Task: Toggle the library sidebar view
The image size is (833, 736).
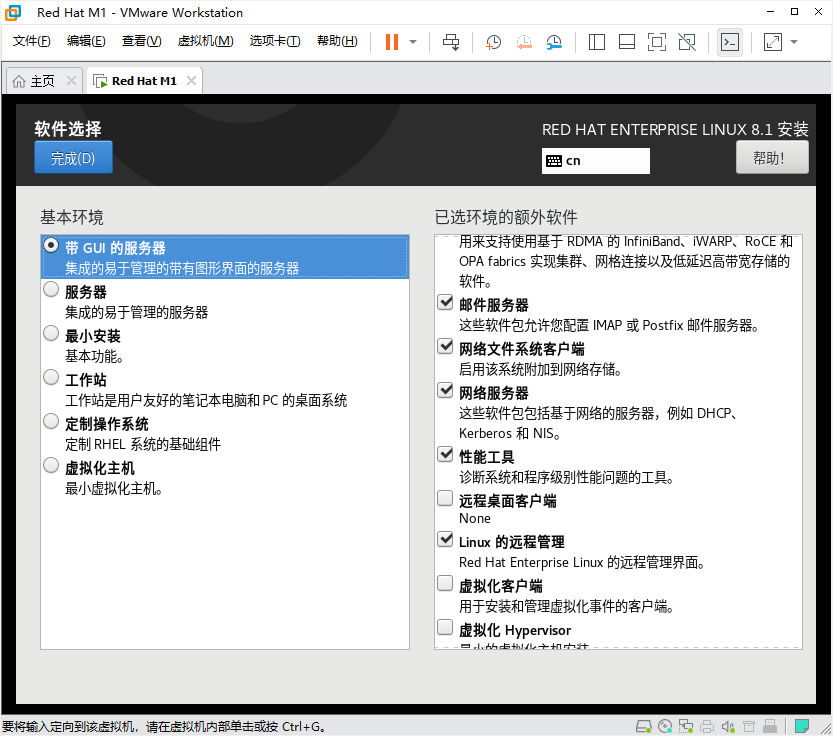Action: (x=597, y=42)
